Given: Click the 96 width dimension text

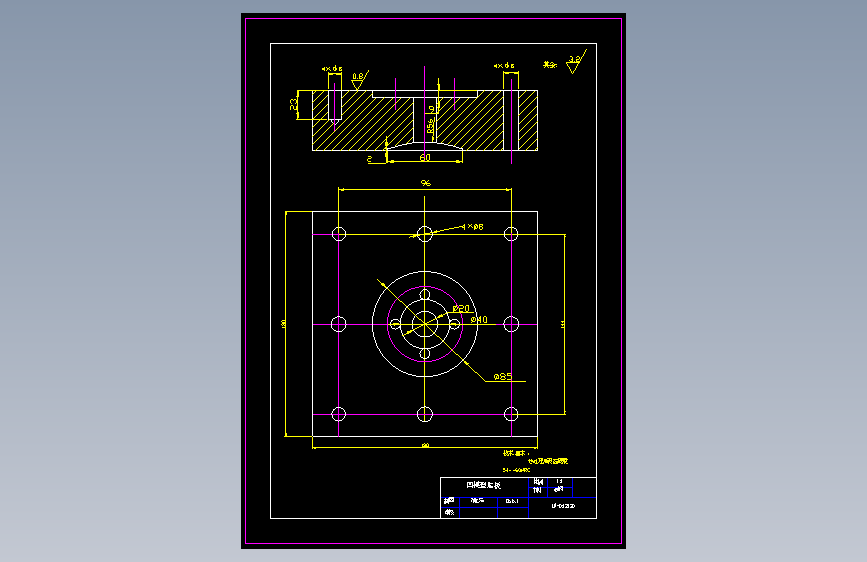Looking at the screenshot, I should pos(425,183).
